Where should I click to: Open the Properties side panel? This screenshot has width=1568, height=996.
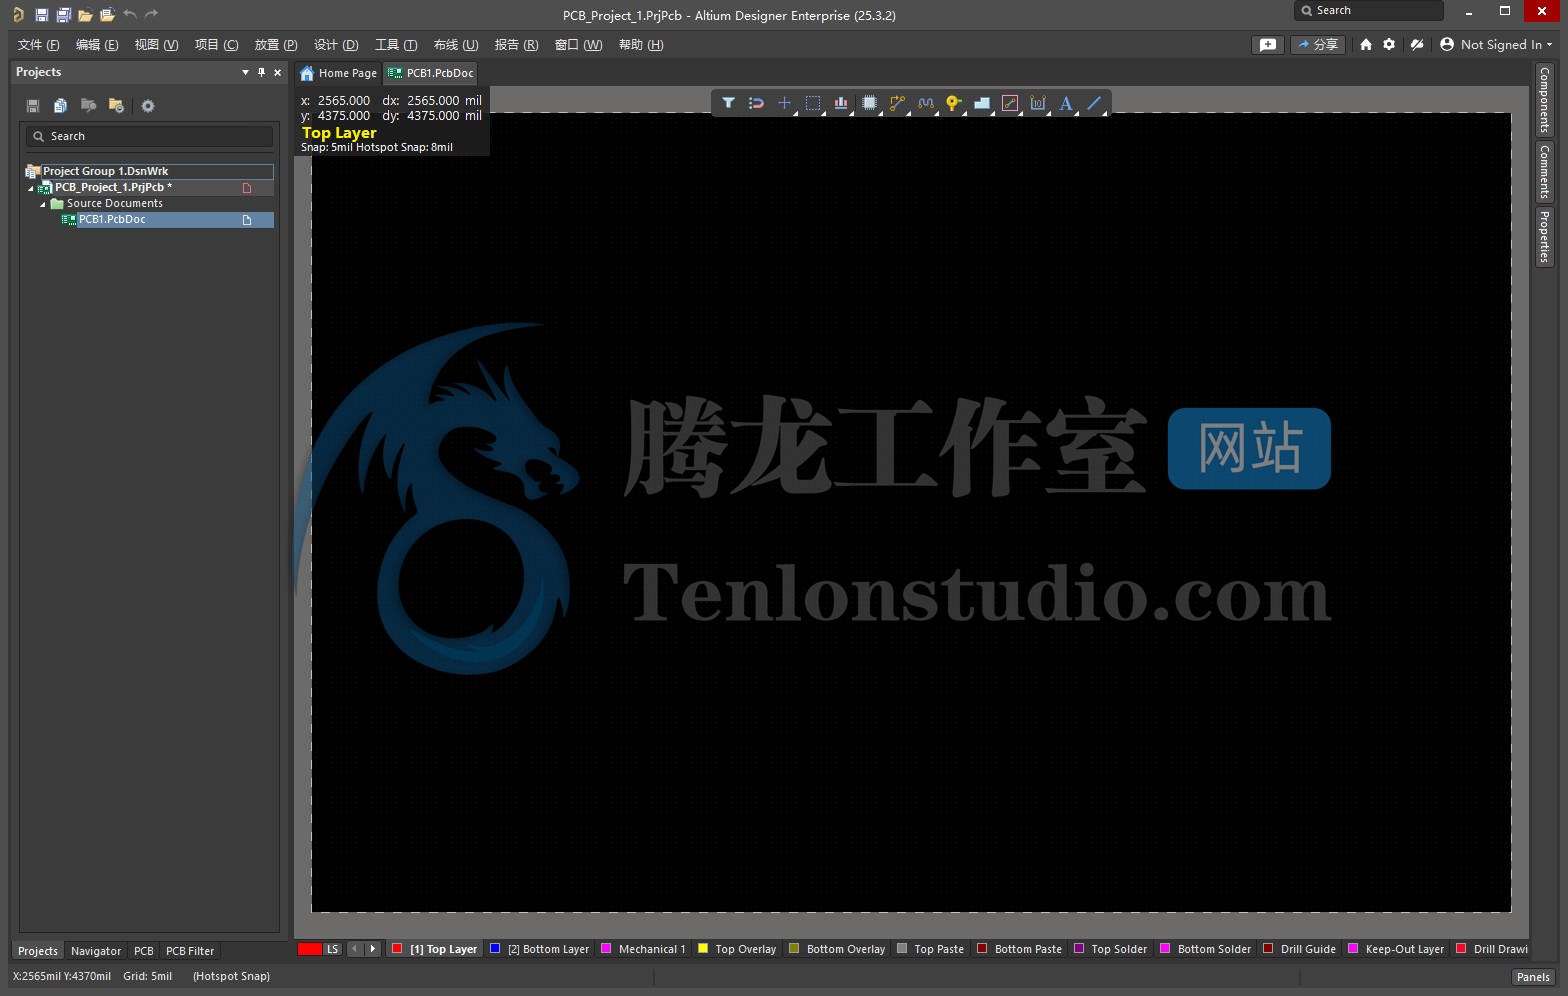pyautogui.click(x=1544, y=237)
